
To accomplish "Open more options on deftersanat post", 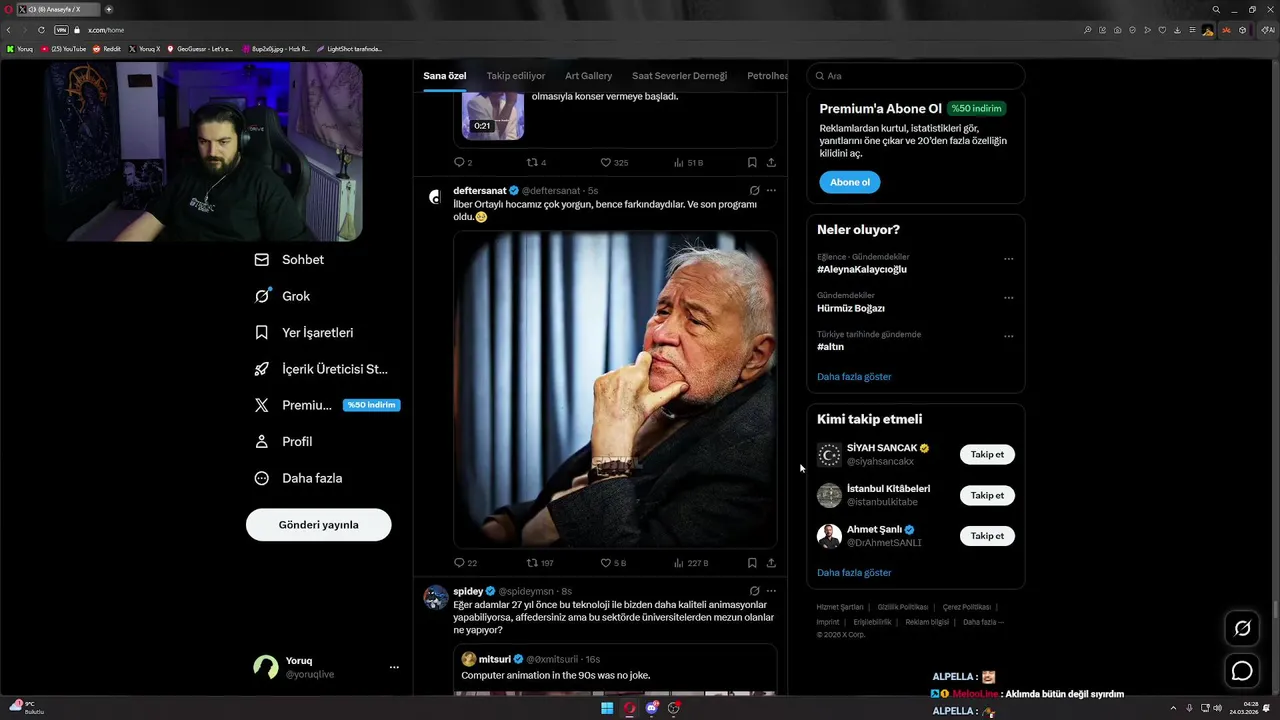I will pos(771,190).
